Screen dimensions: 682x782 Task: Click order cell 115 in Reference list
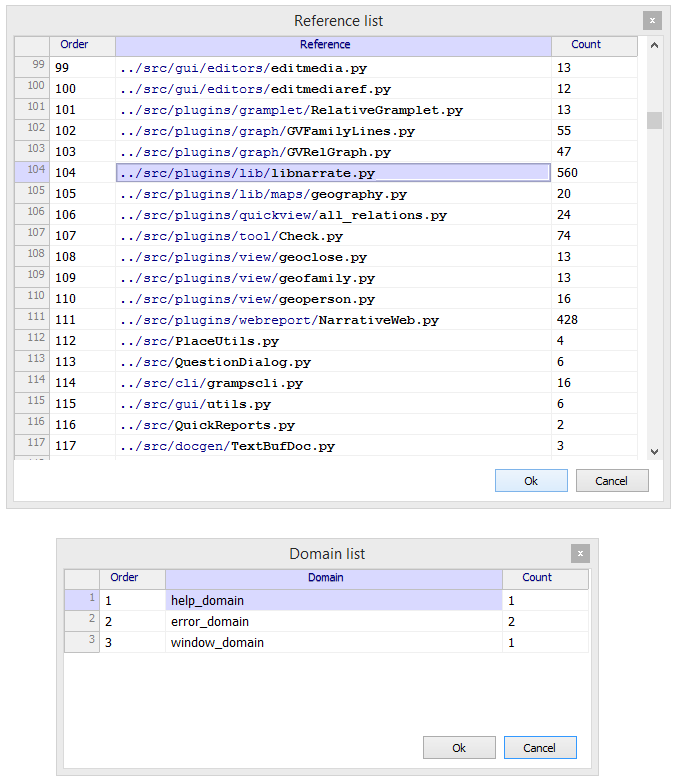(82, 403)
